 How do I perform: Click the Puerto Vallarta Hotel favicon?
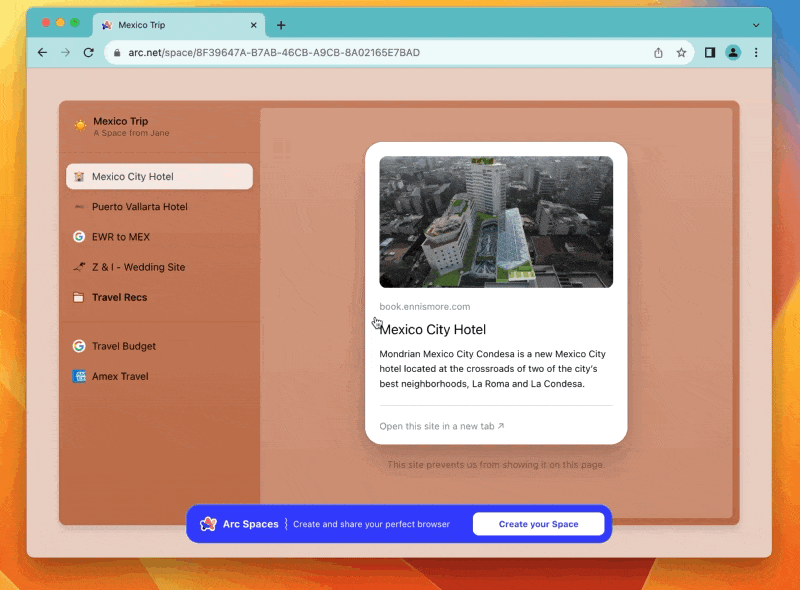point(79,207)
